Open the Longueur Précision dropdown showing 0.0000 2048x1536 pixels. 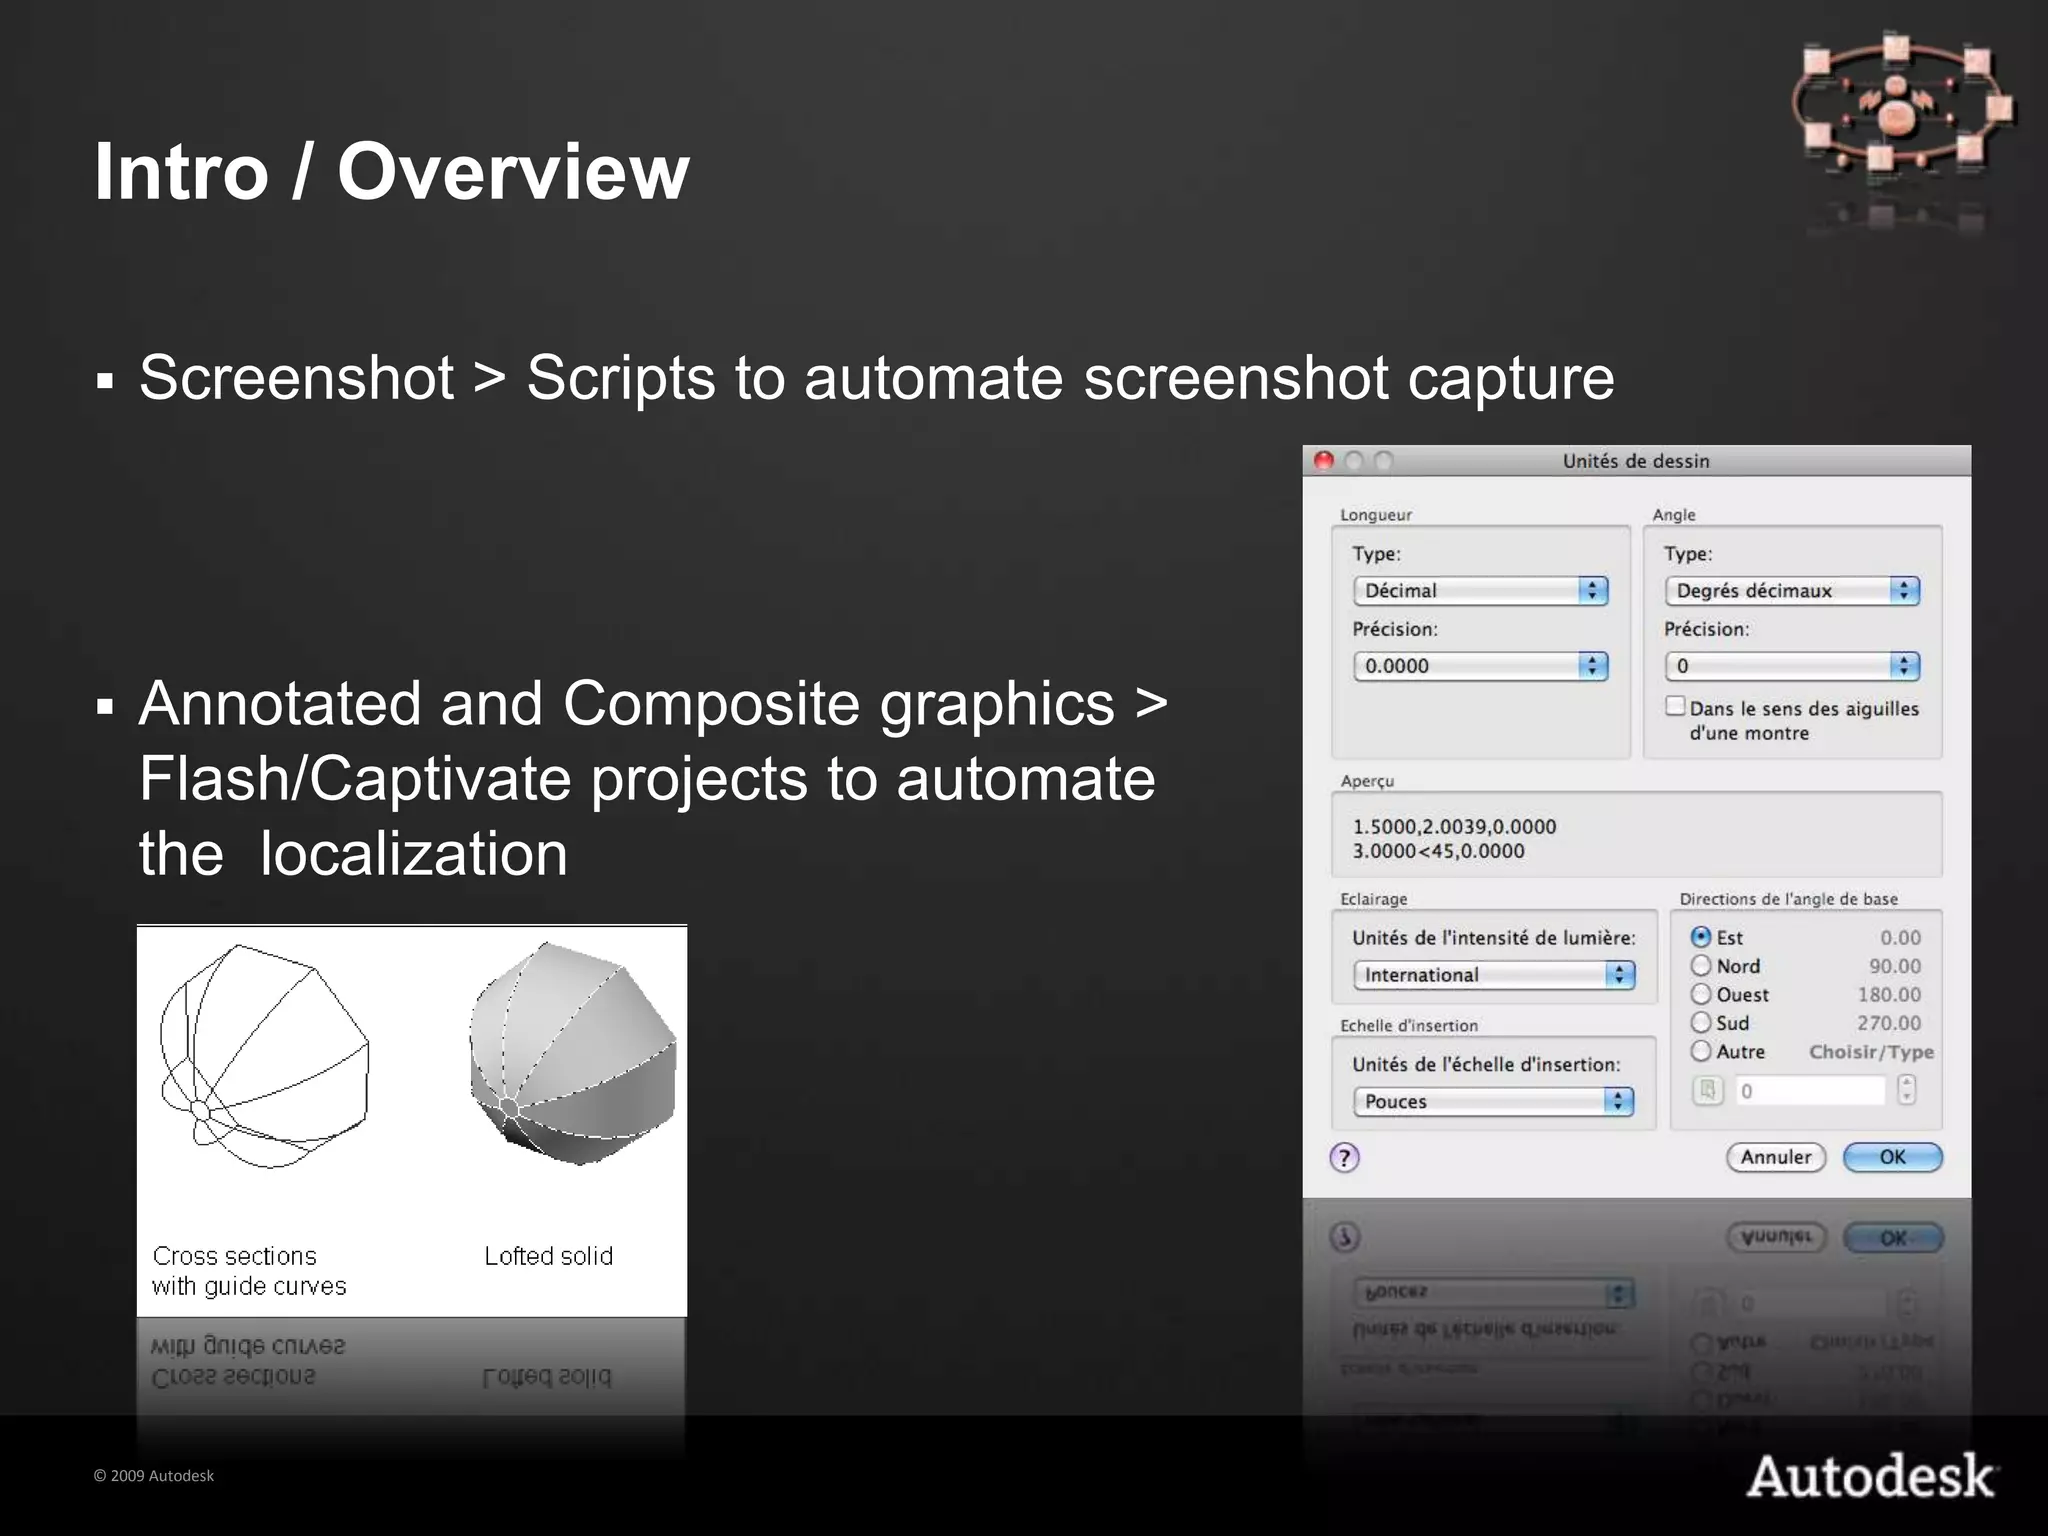point(1480,666)
